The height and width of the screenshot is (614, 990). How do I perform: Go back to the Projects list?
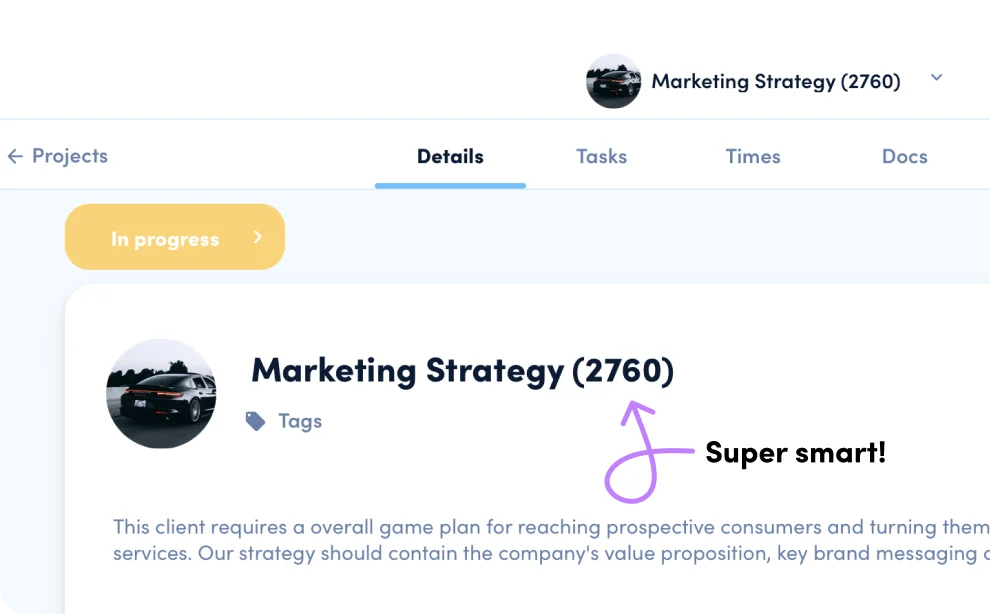(69, 157)
